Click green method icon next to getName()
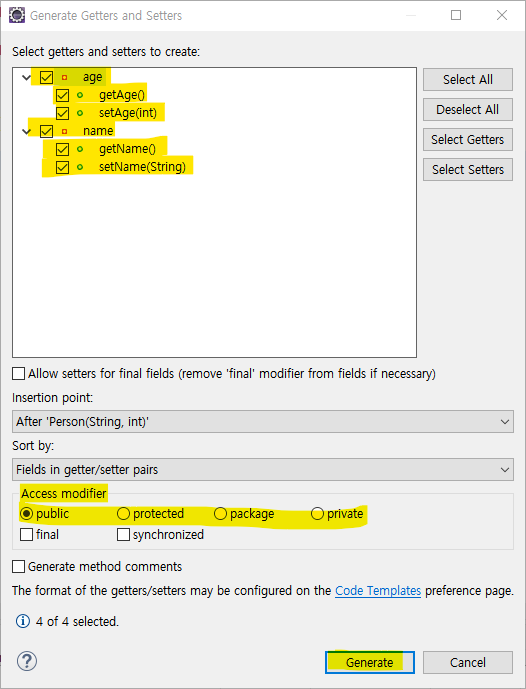Image resolution: width=526 pixels, height=689 pixels. coord(80,149)
